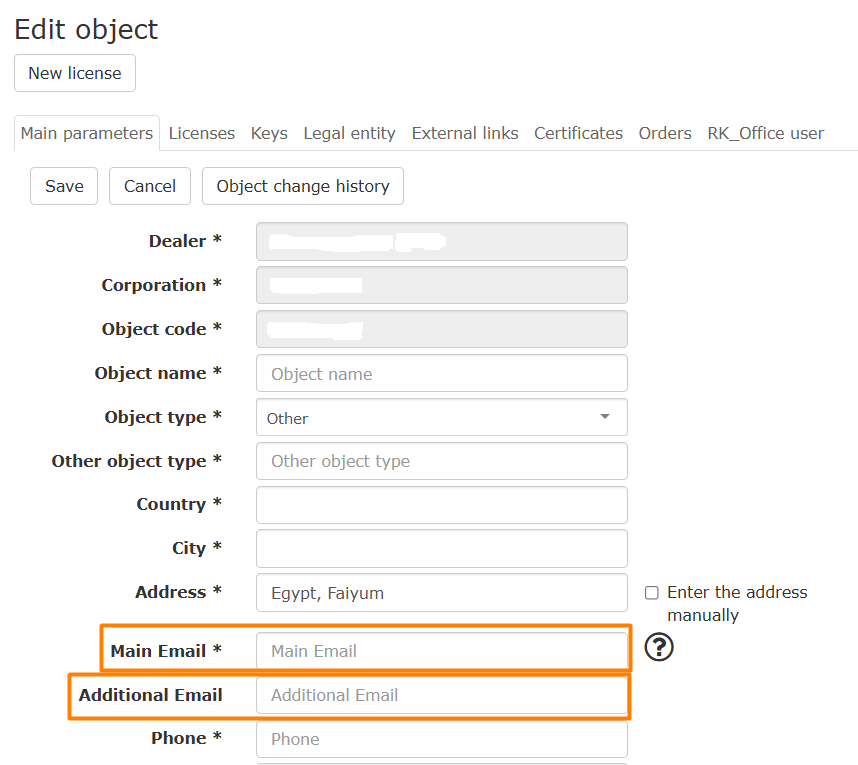858x765 pixels.
Task: Open Object change history
Action: pos(302,186)
